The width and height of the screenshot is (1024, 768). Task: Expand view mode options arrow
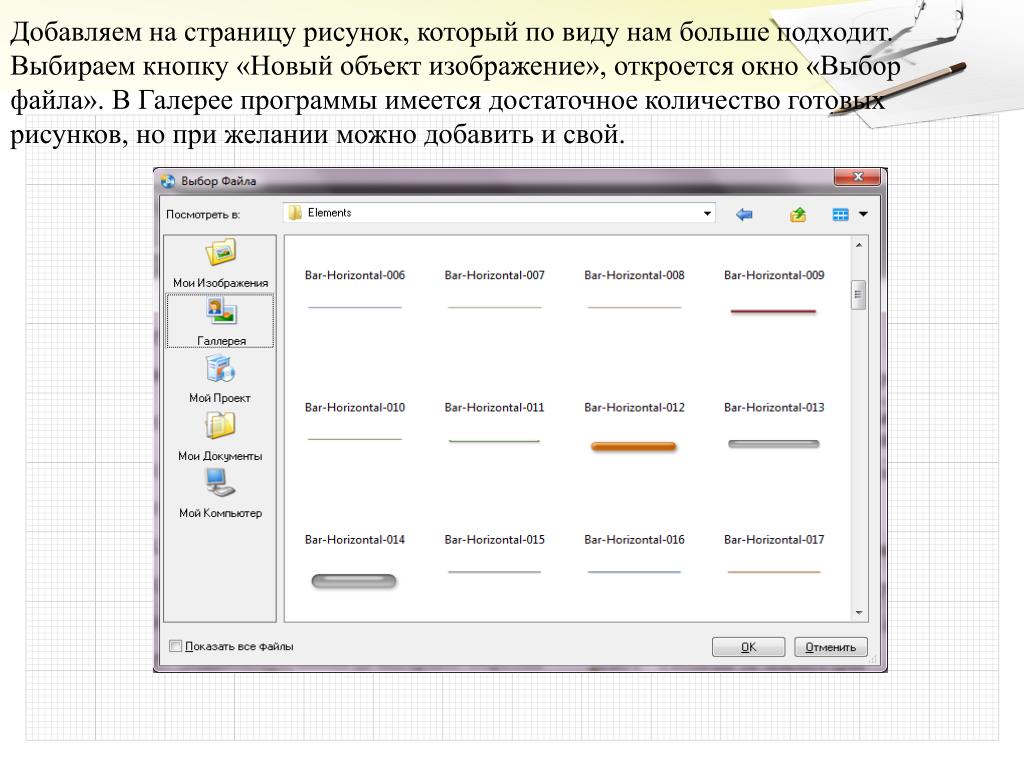pos(863,214)
